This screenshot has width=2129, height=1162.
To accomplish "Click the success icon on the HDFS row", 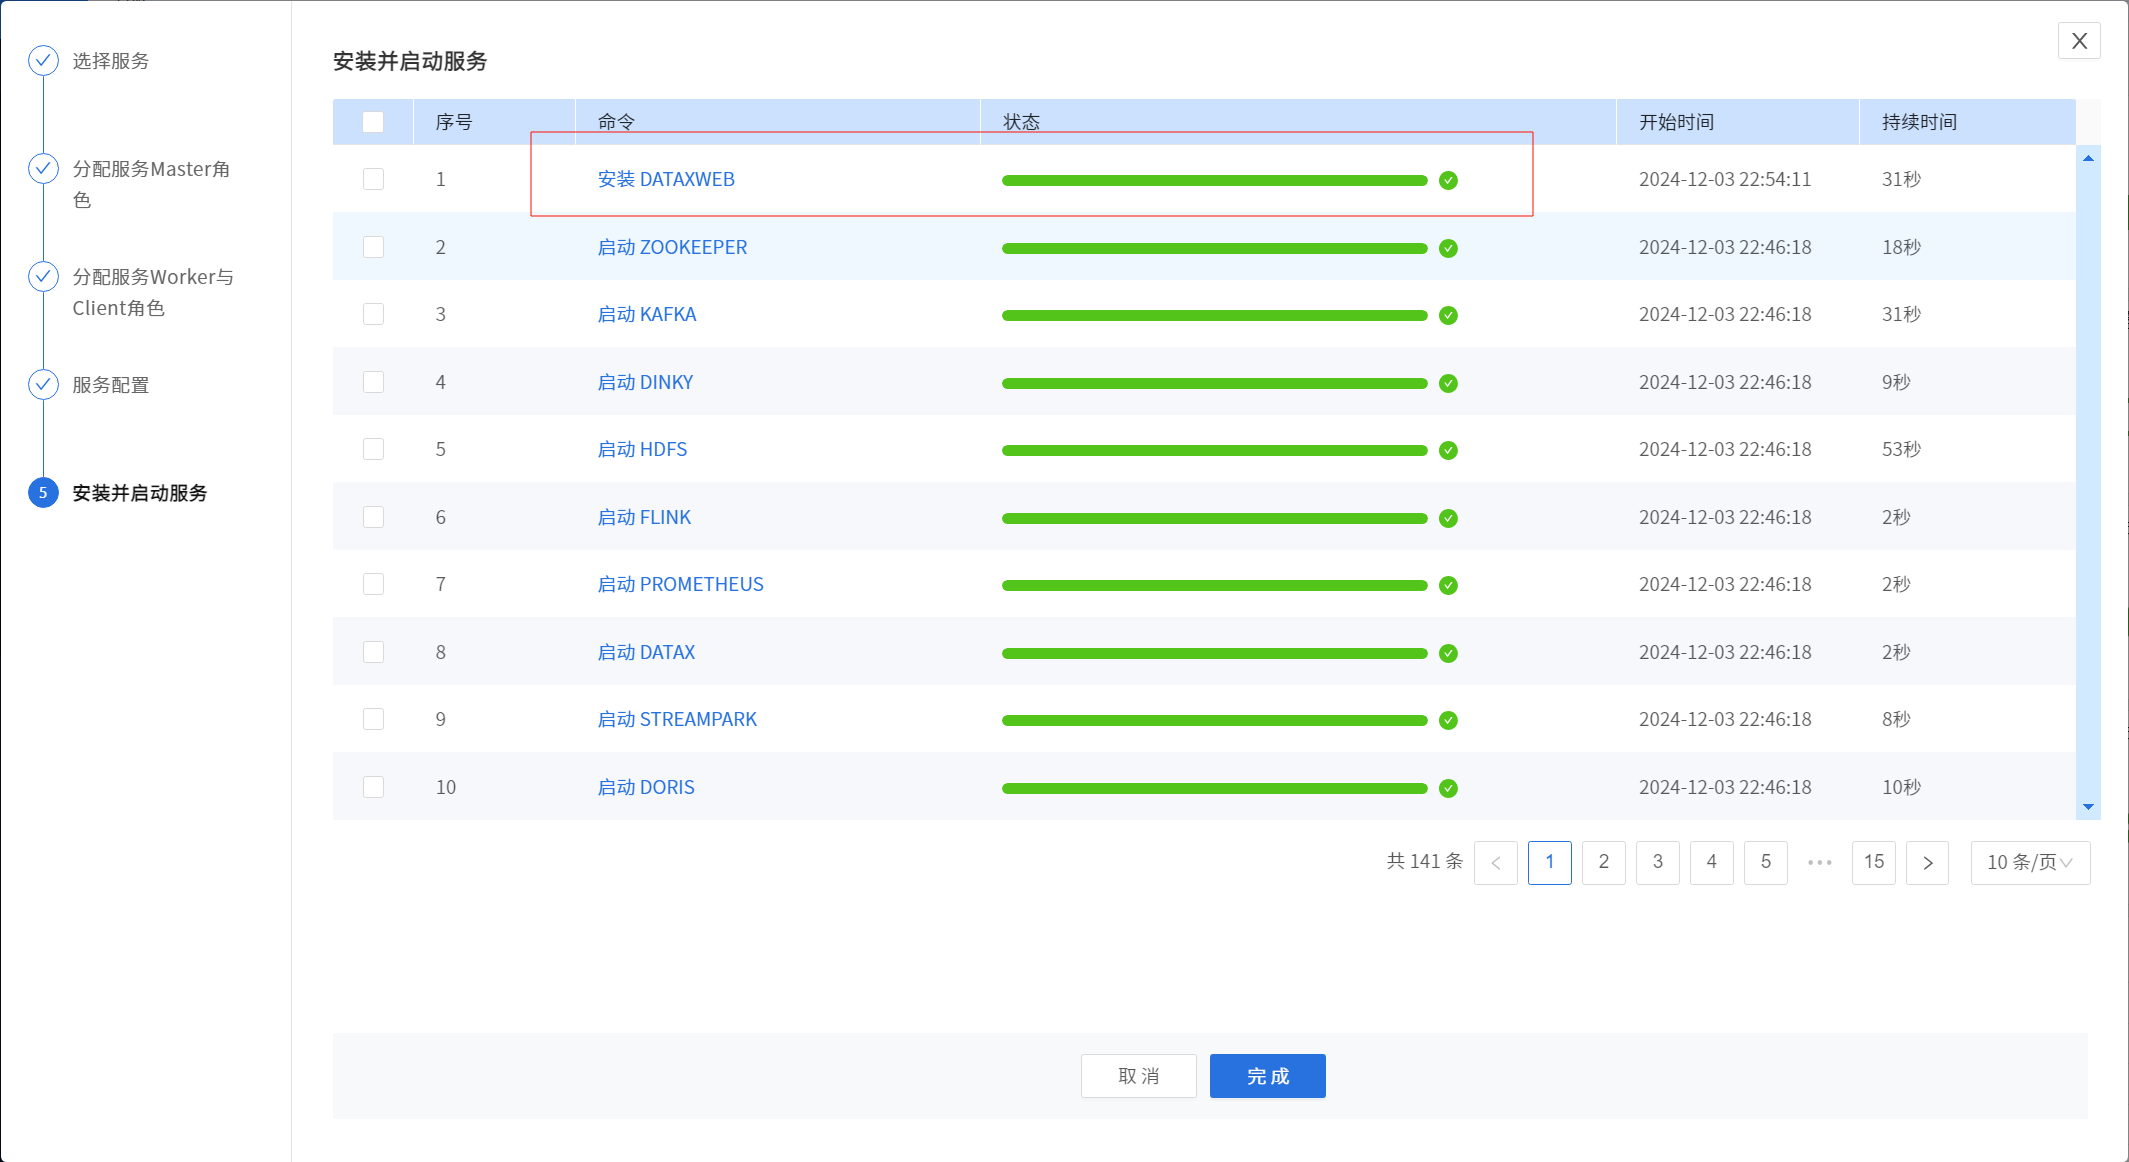I will (1448, 450).
